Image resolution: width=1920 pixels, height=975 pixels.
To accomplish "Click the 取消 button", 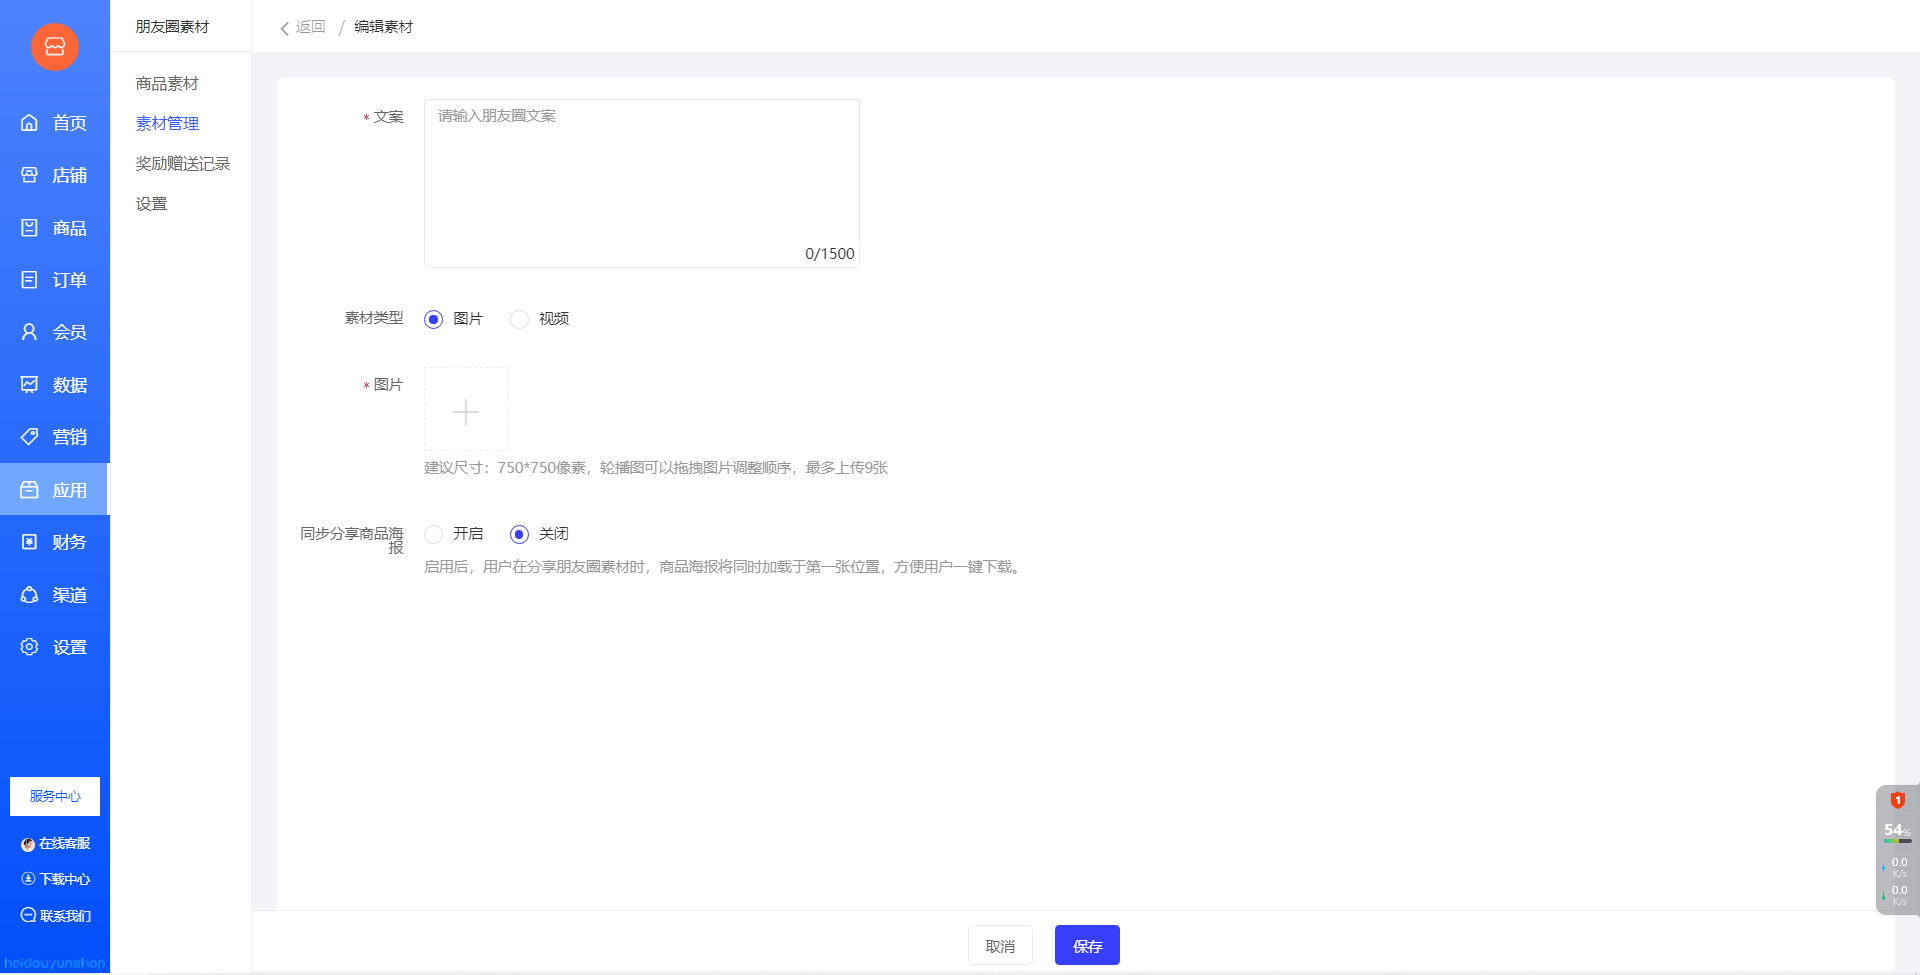I will click(1000, 945).
